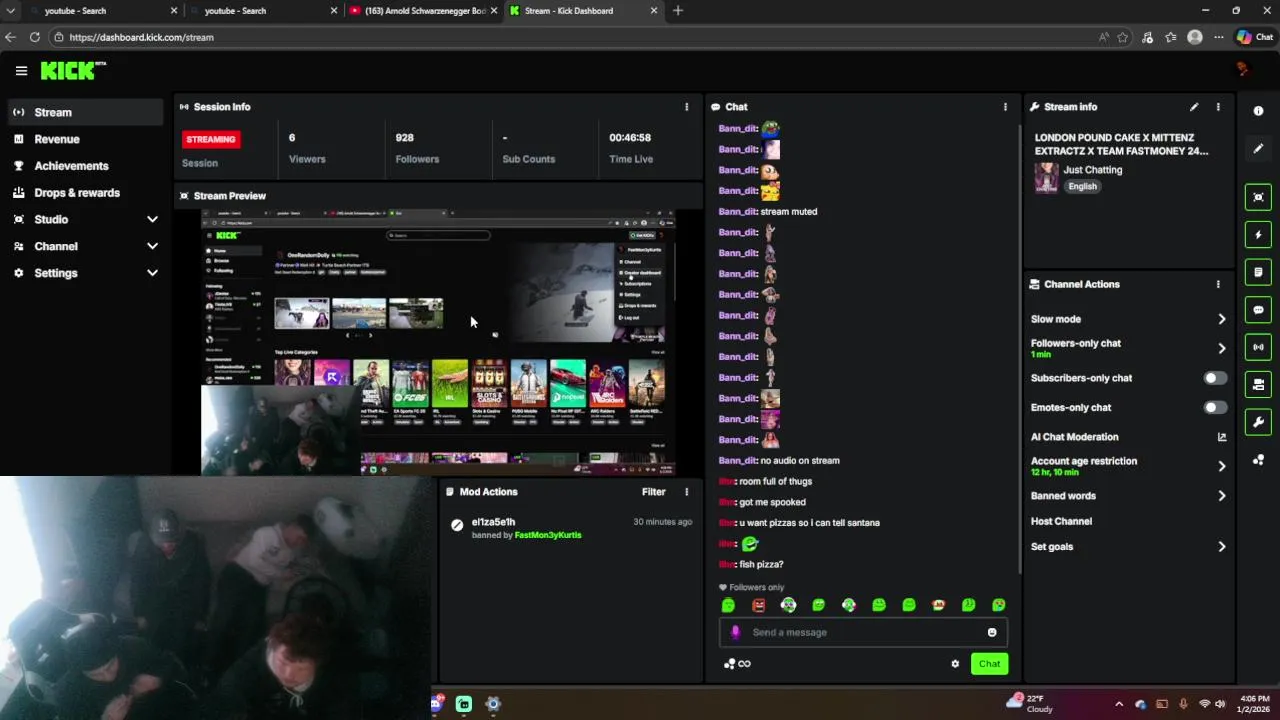Open chat settings gear icon
The height and width of the screenshot is (720, 1280).
[955, 664]
